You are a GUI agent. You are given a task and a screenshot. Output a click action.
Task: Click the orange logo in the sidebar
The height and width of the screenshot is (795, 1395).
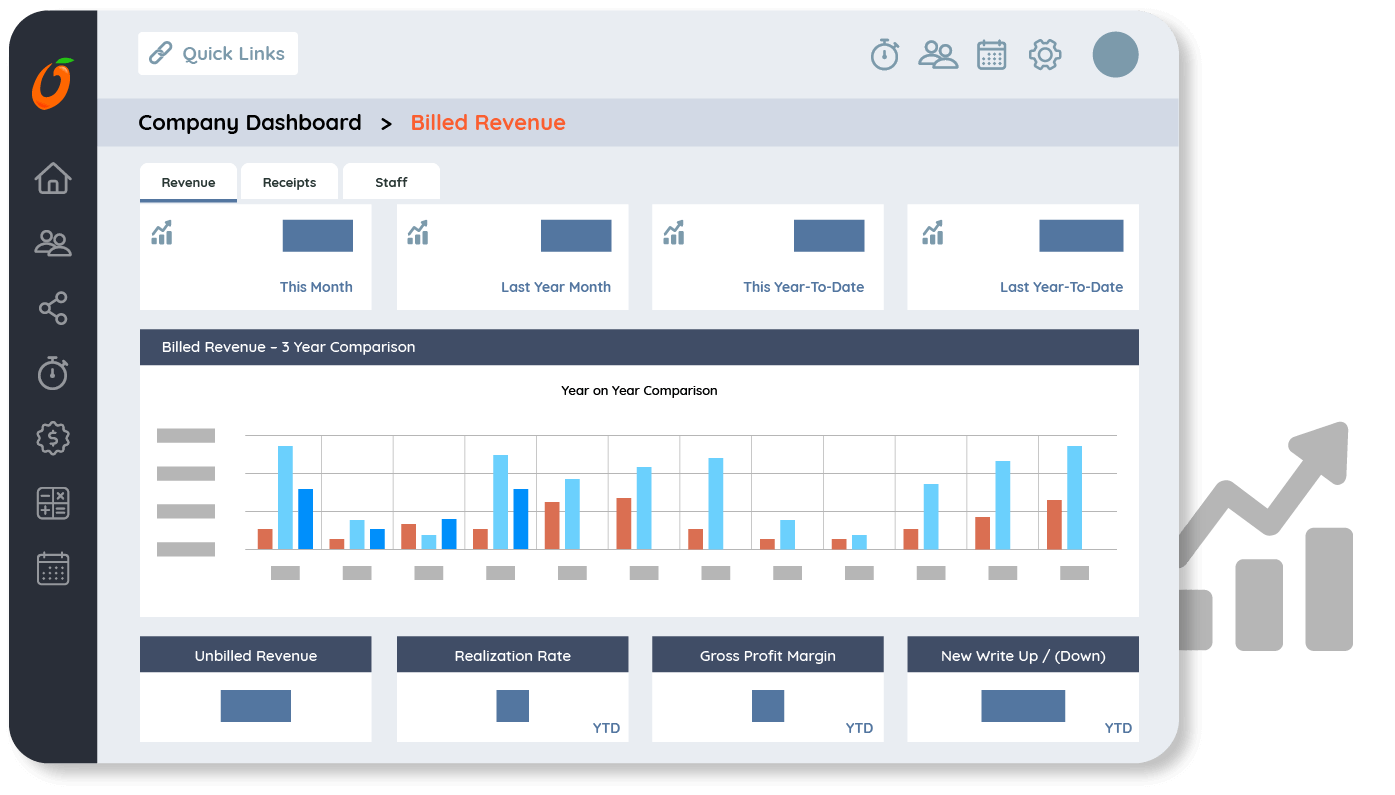(x=53, y=84)
